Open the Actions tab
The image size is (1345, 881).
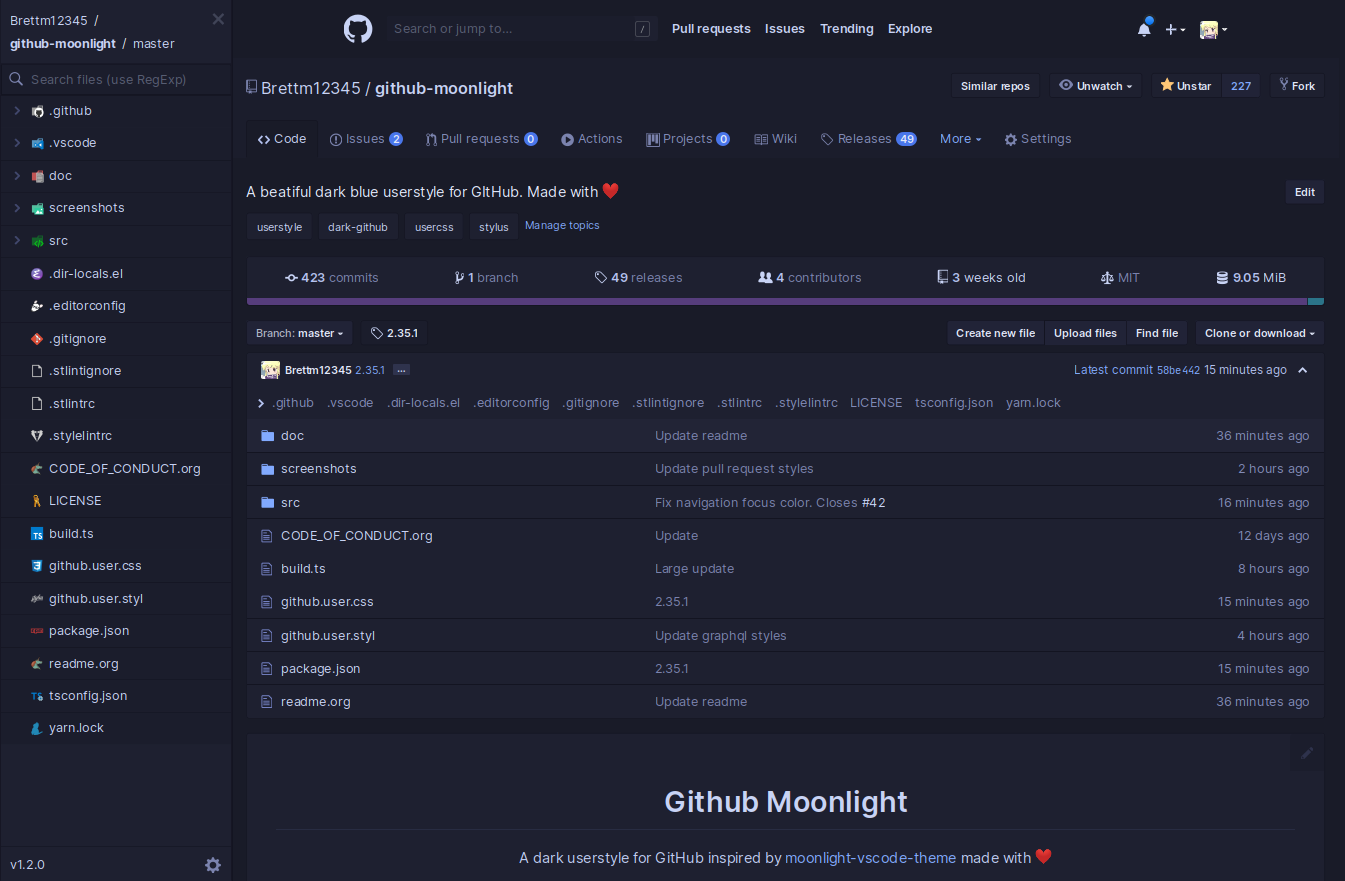click(592, 139)
